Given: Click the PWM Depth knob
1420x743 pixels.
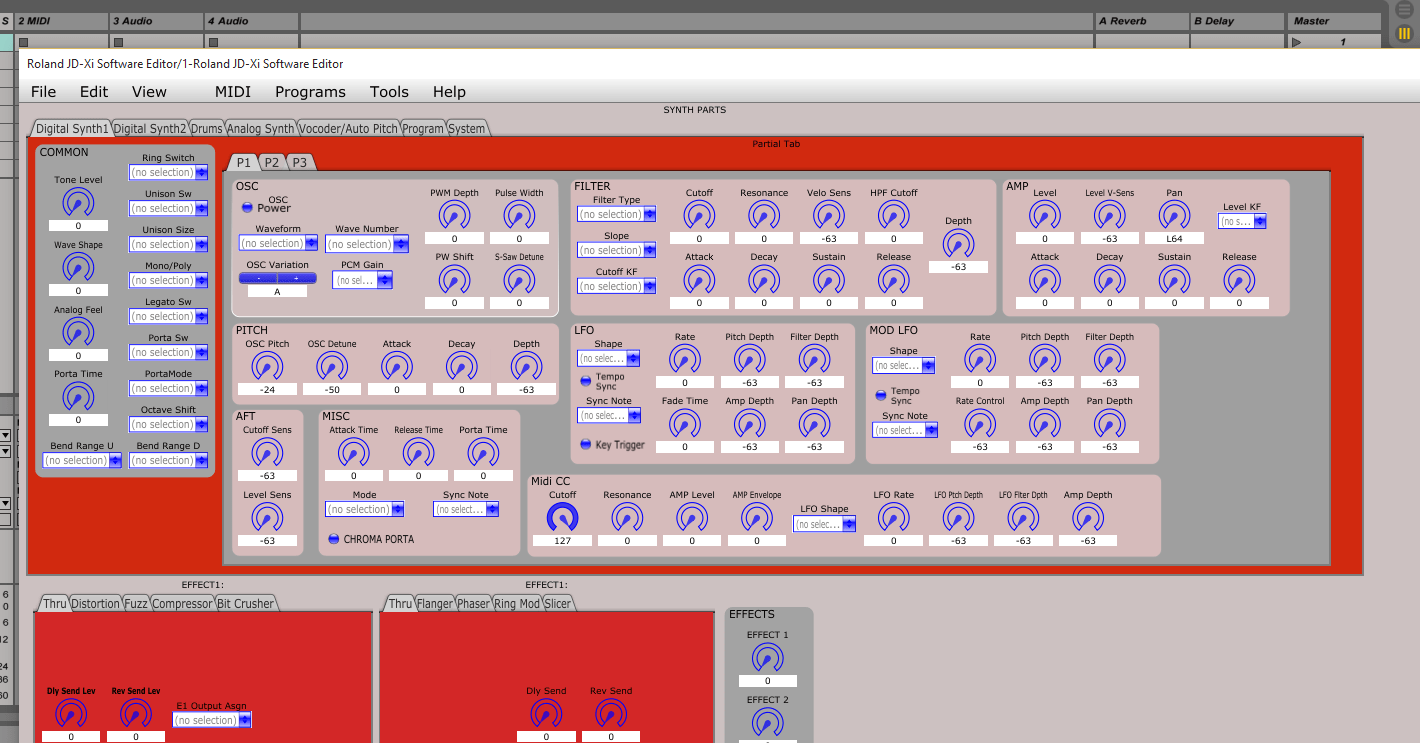Looking at the screenshot, I should point(454,216).
